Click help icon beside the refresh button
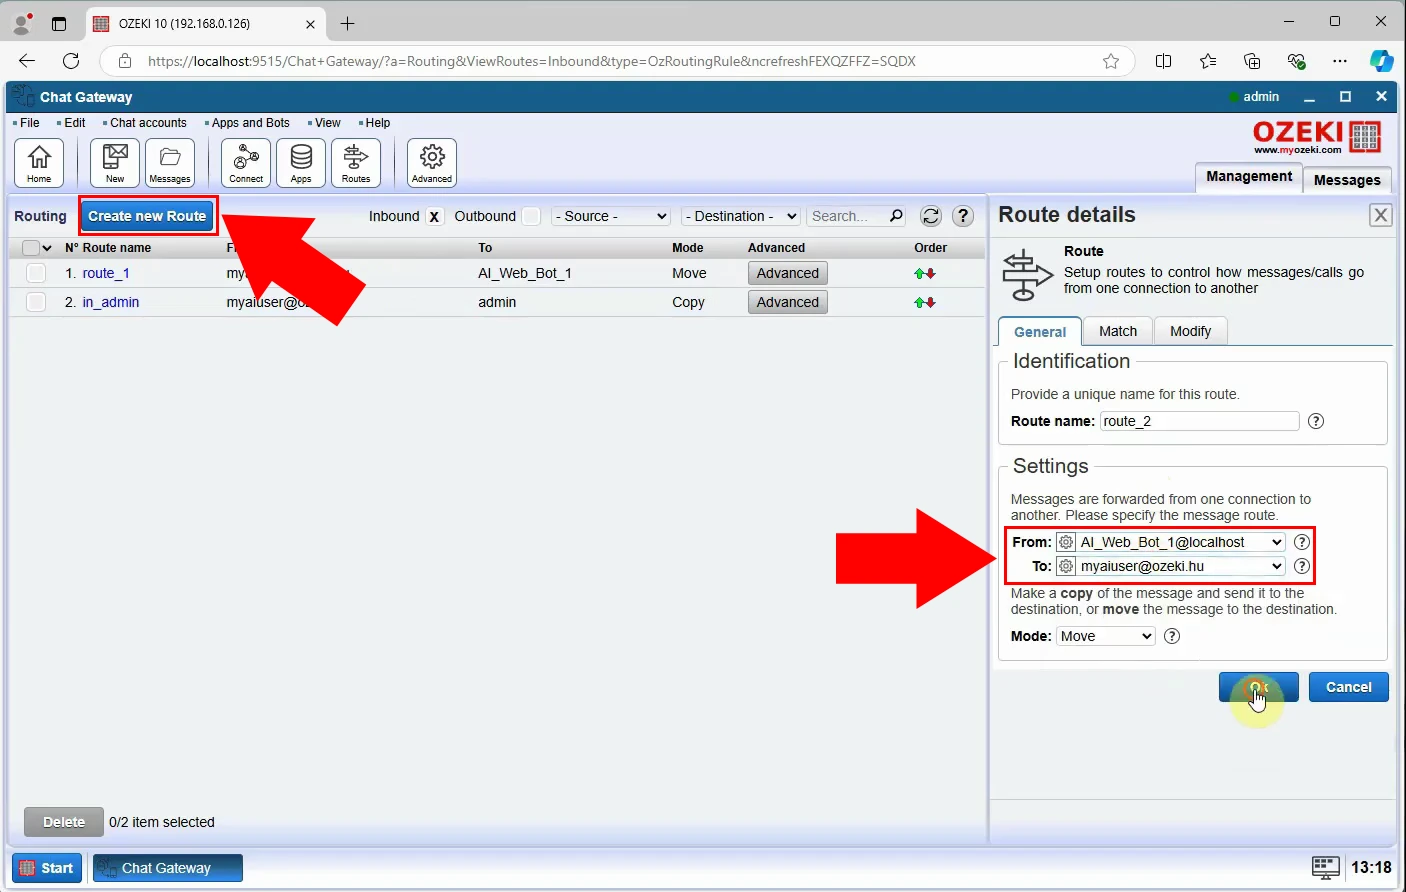Screen dimensions: 1406x892 tap(963, 216)
